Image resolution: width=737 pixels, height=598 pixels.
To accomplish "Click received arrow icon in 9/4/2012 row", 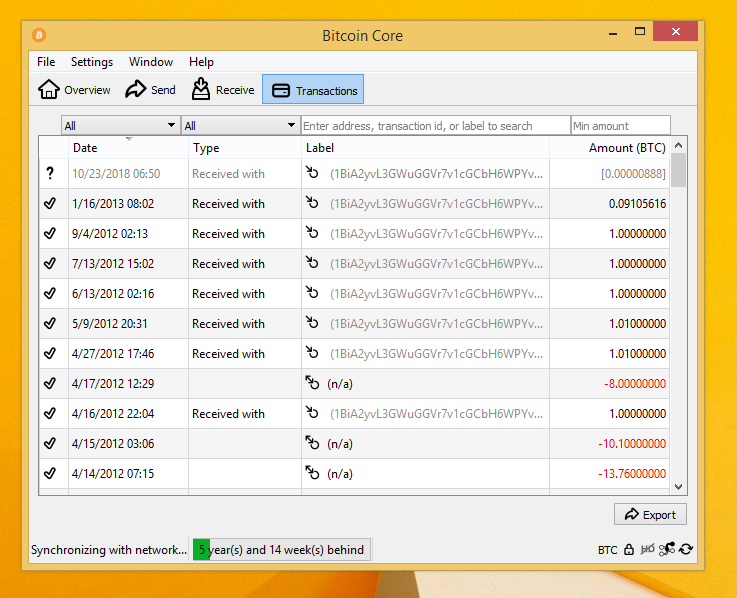I will coord(312,233).
